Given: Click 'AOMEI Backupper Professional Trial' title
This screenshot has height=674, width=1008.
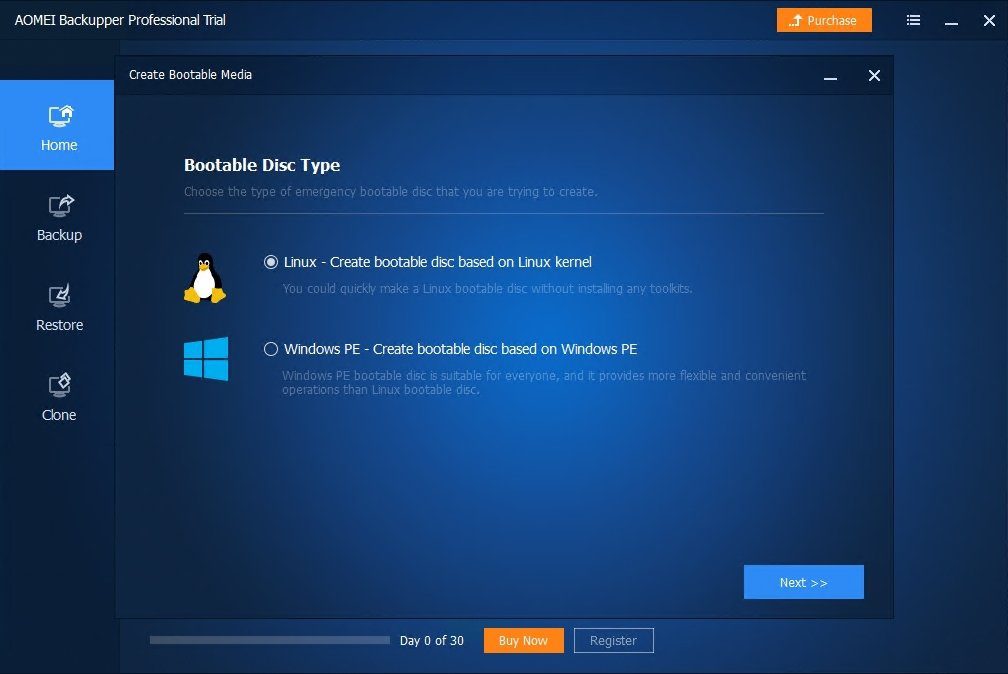Looking at the screenshot, I should click(x=120, y=20).
